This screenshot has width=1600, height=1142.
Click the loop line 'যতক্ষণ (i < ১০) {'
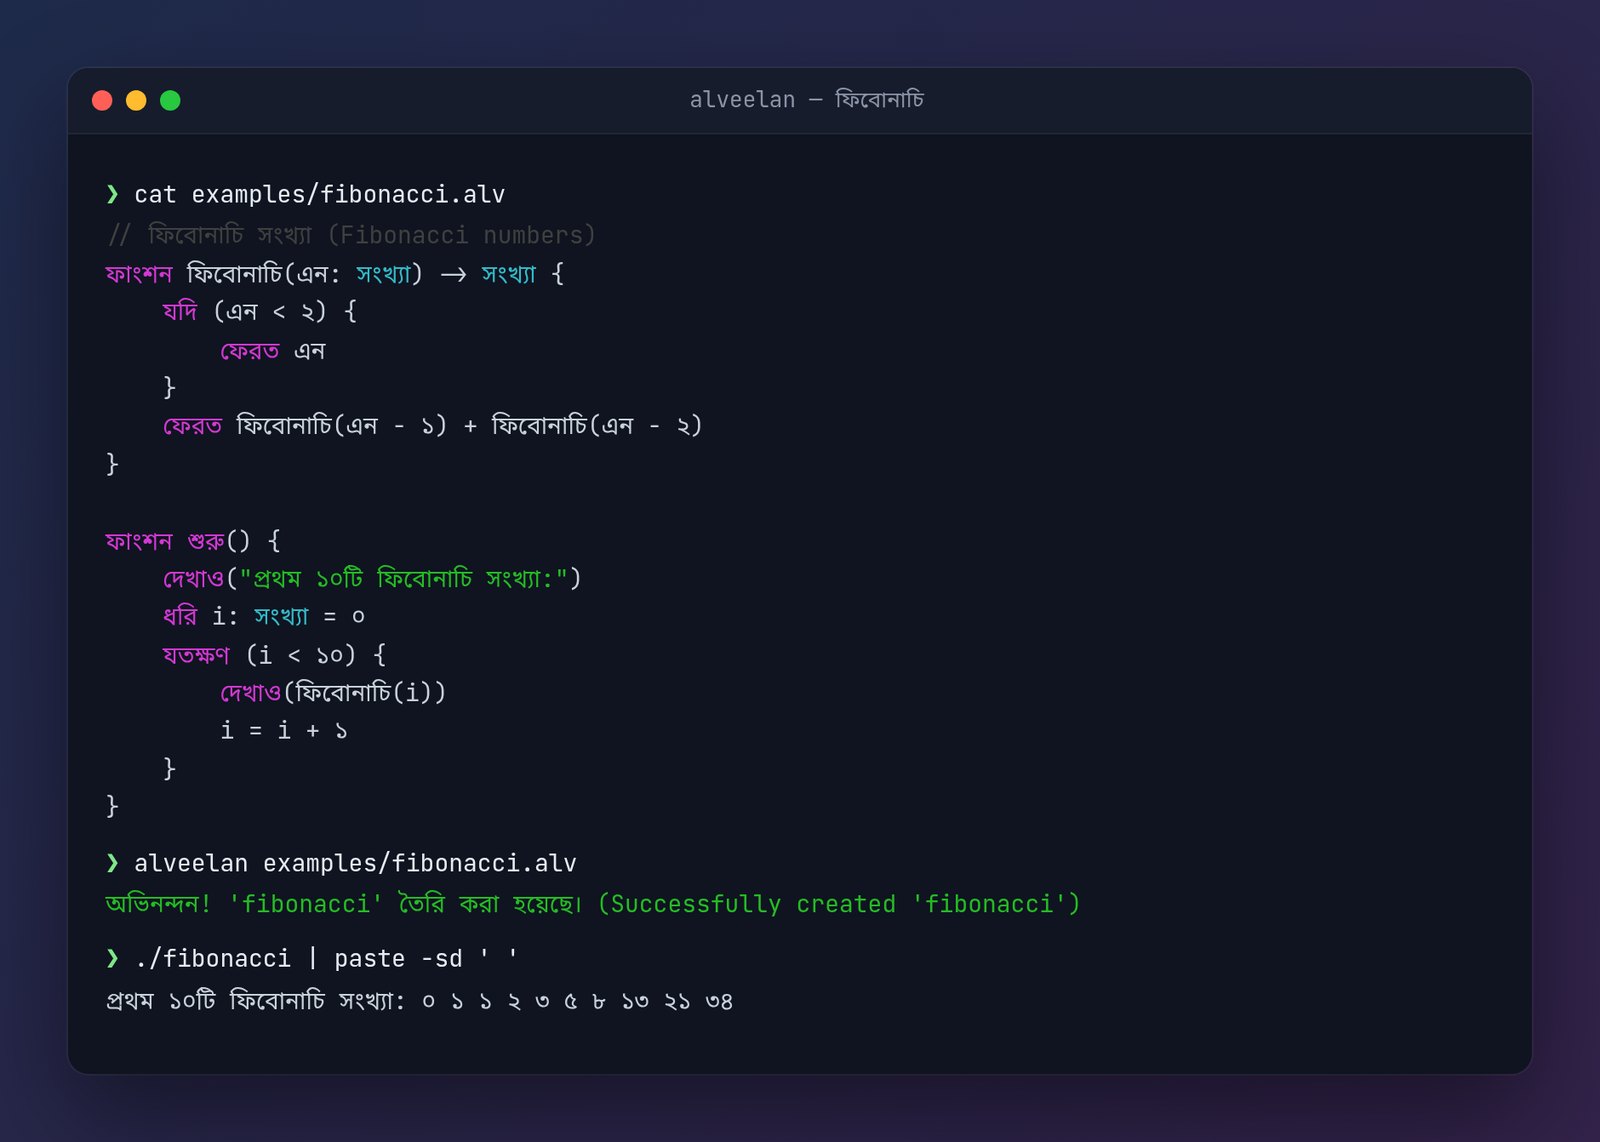[274, 655]
